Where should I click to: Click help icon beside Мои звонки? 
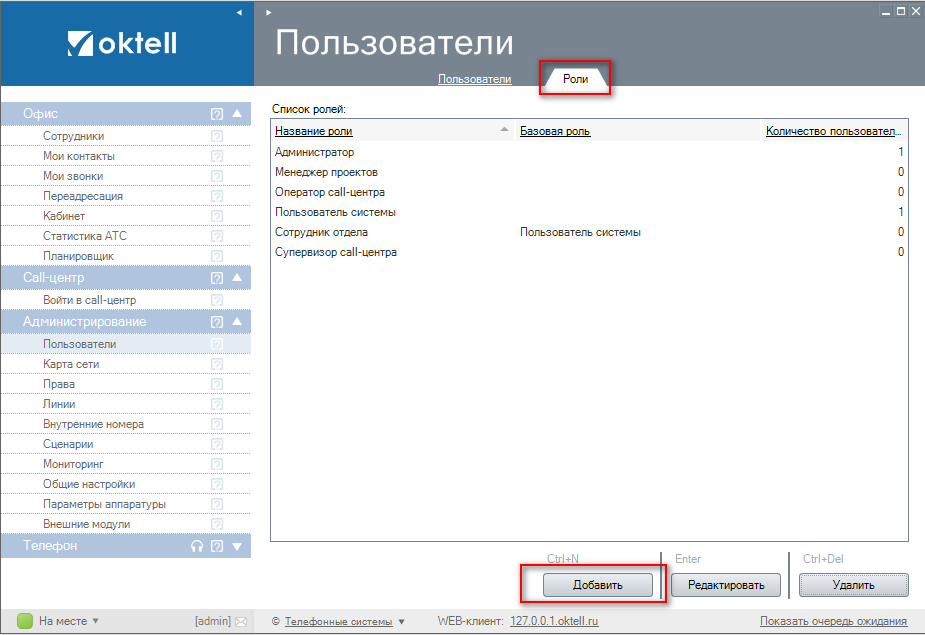coord(216,176)
